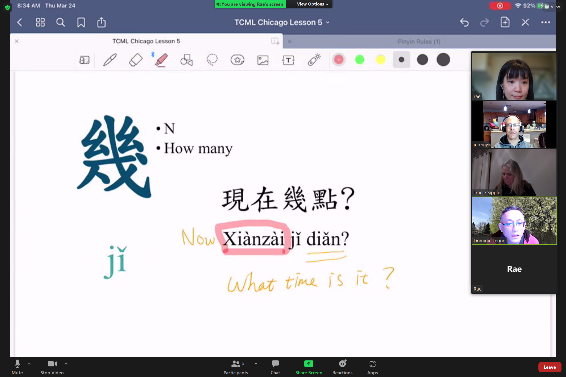The image size is (566, 377).
Task: Expand the audio options caret
Action: point(29,364)
